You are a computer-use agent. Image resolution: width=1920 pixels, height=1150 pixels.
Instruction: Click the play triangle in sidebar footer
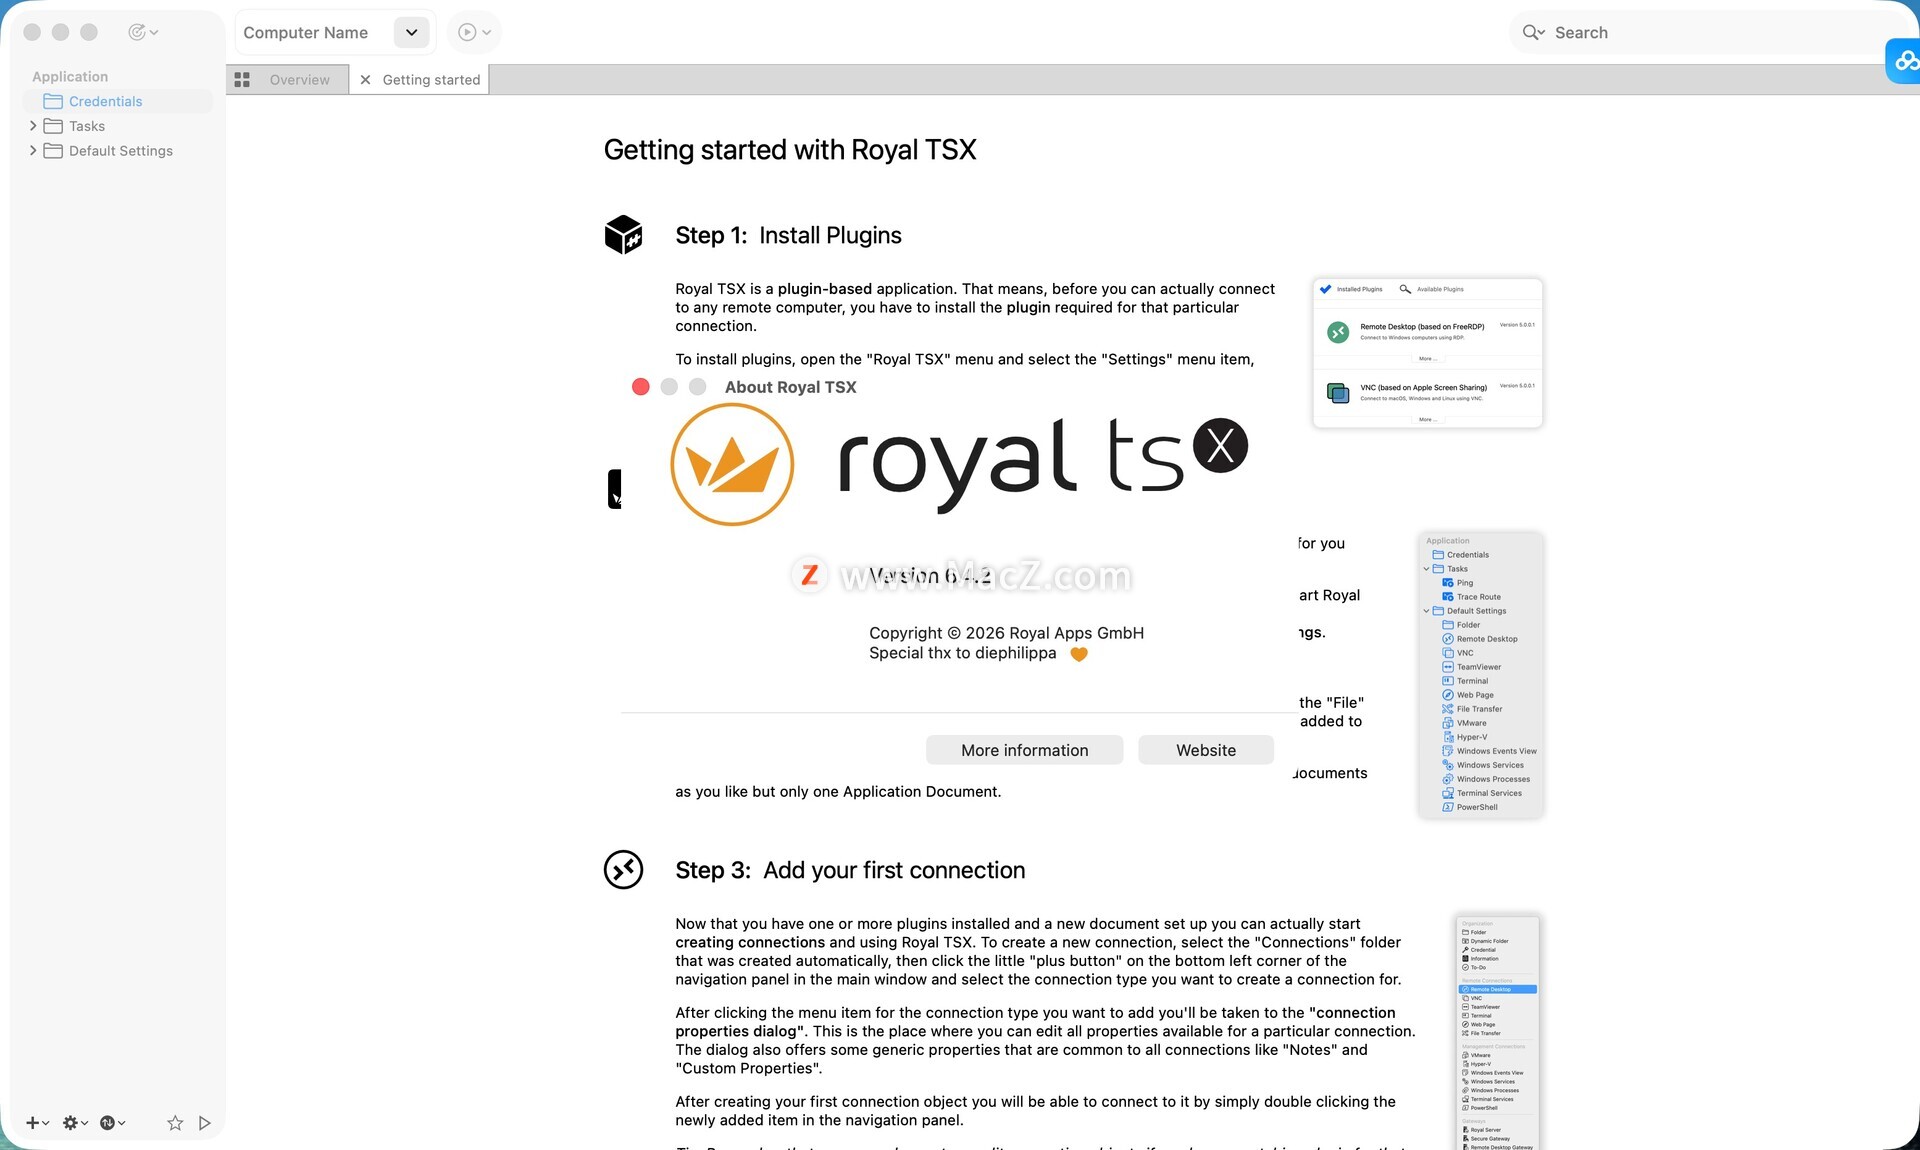(x=205, y=1123)
